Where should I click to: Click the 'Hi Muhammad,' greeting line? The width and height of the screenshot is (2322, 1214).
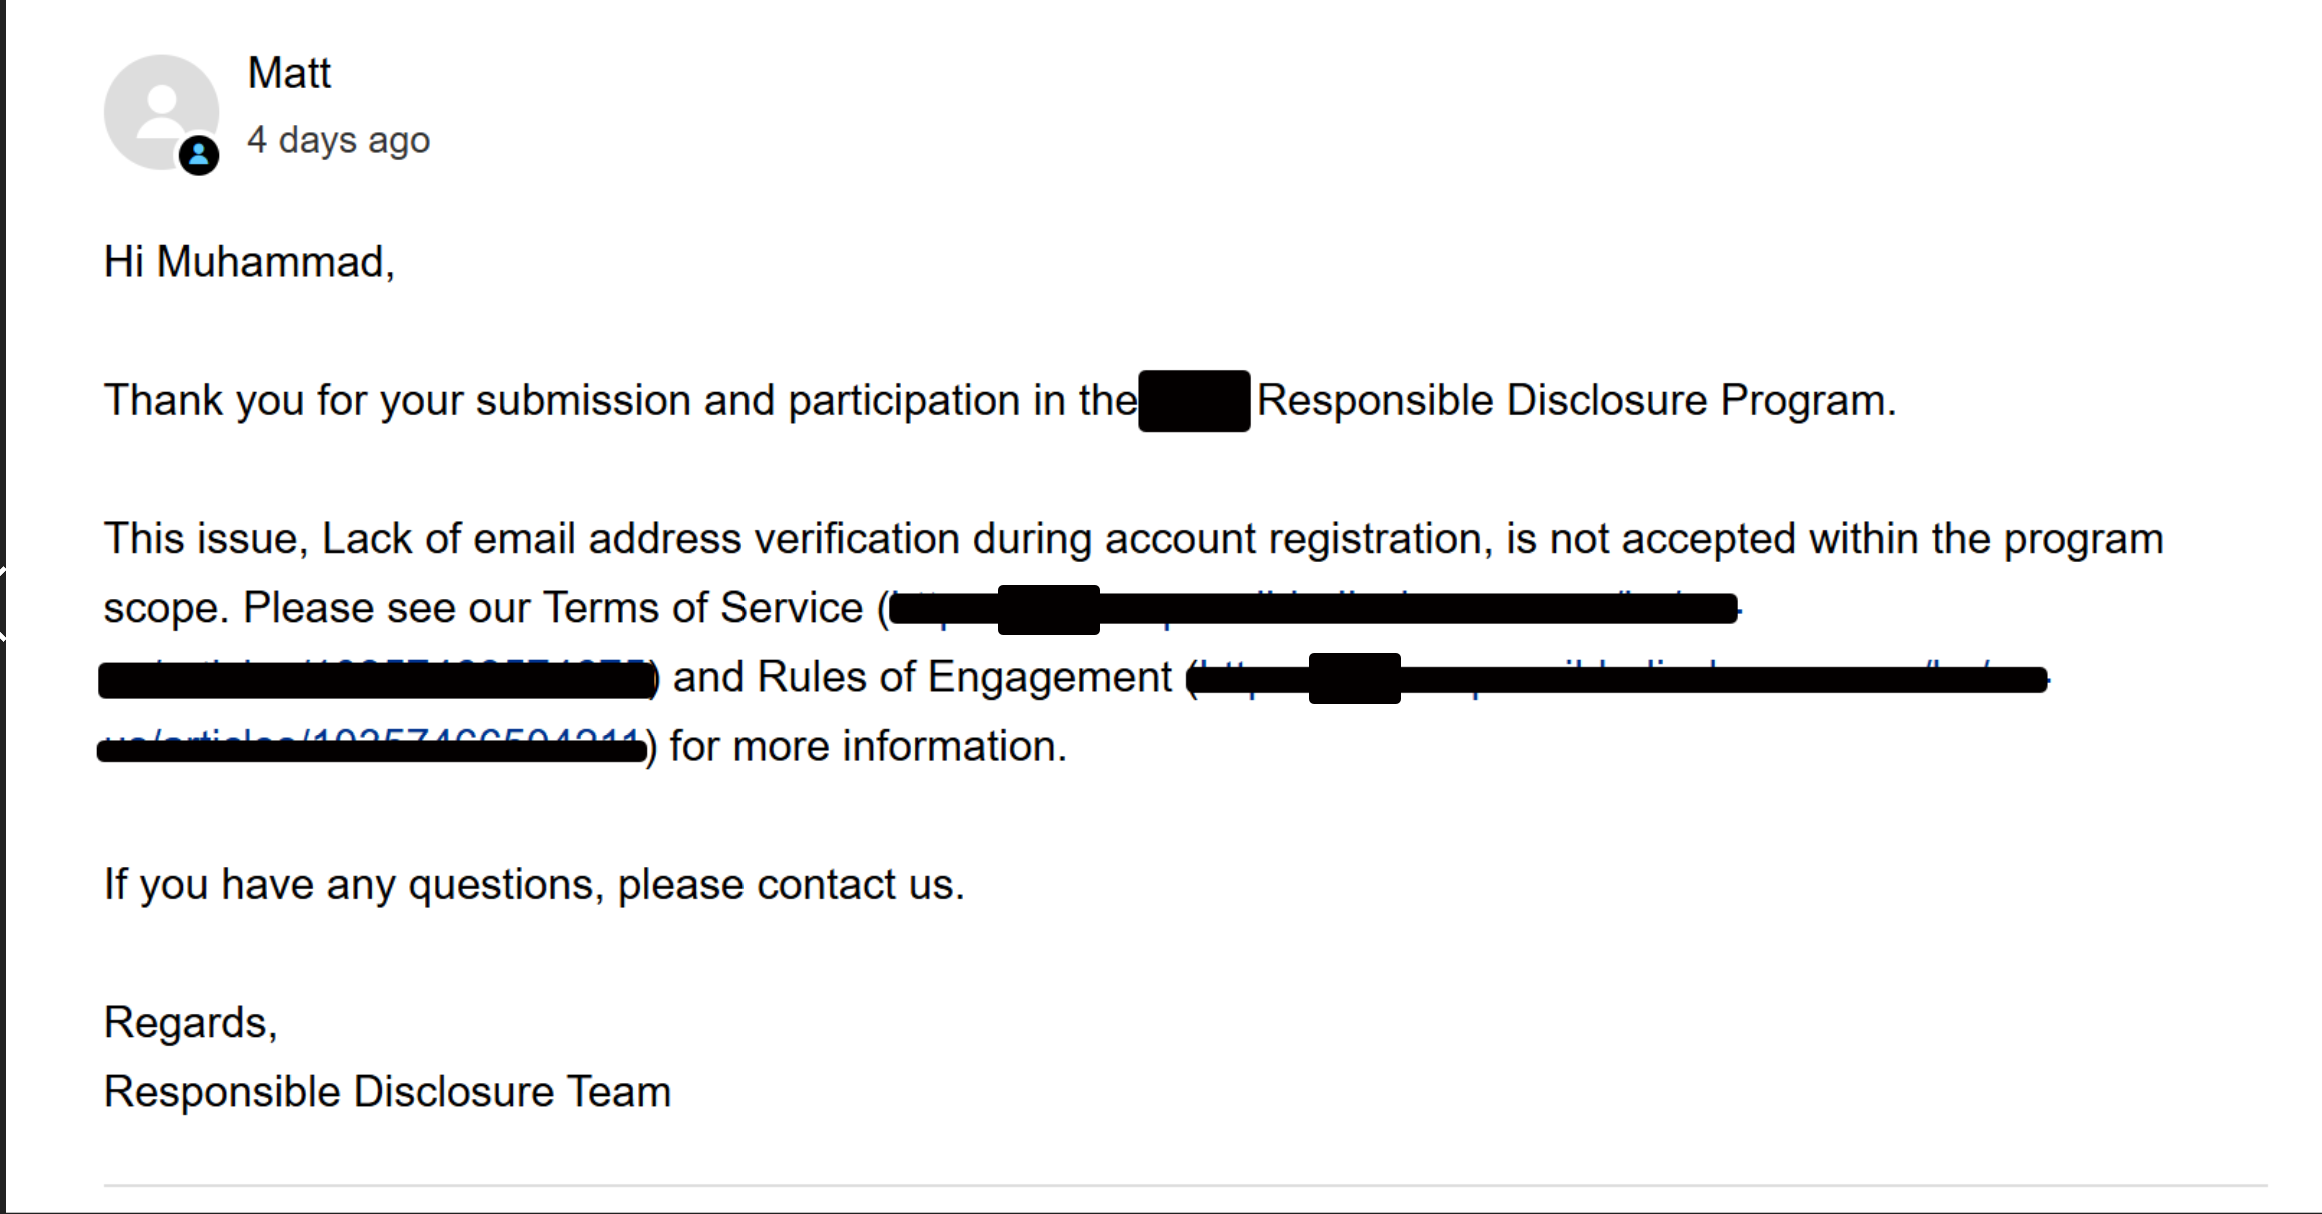(x=250, y=262)
